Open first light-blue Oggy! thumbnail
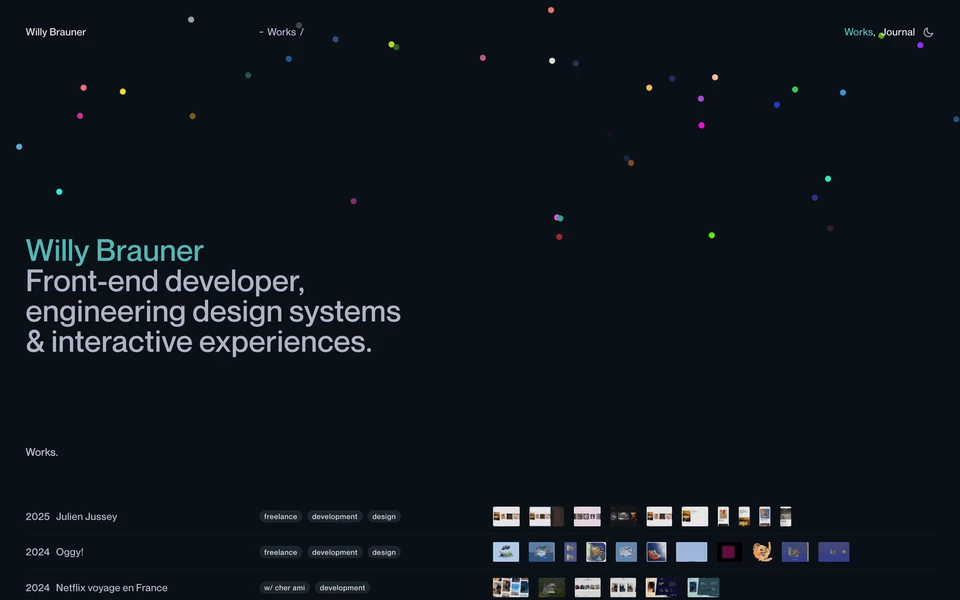The width and height of the screenshot is (960, 600). pos(506,552)
